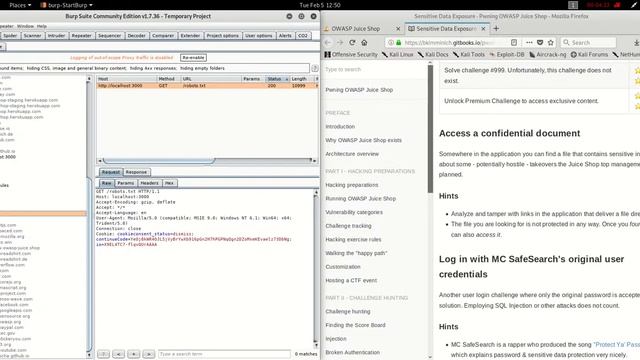Open site map filter help question icon
Screen dimensions: 640x360
[315, 68]
